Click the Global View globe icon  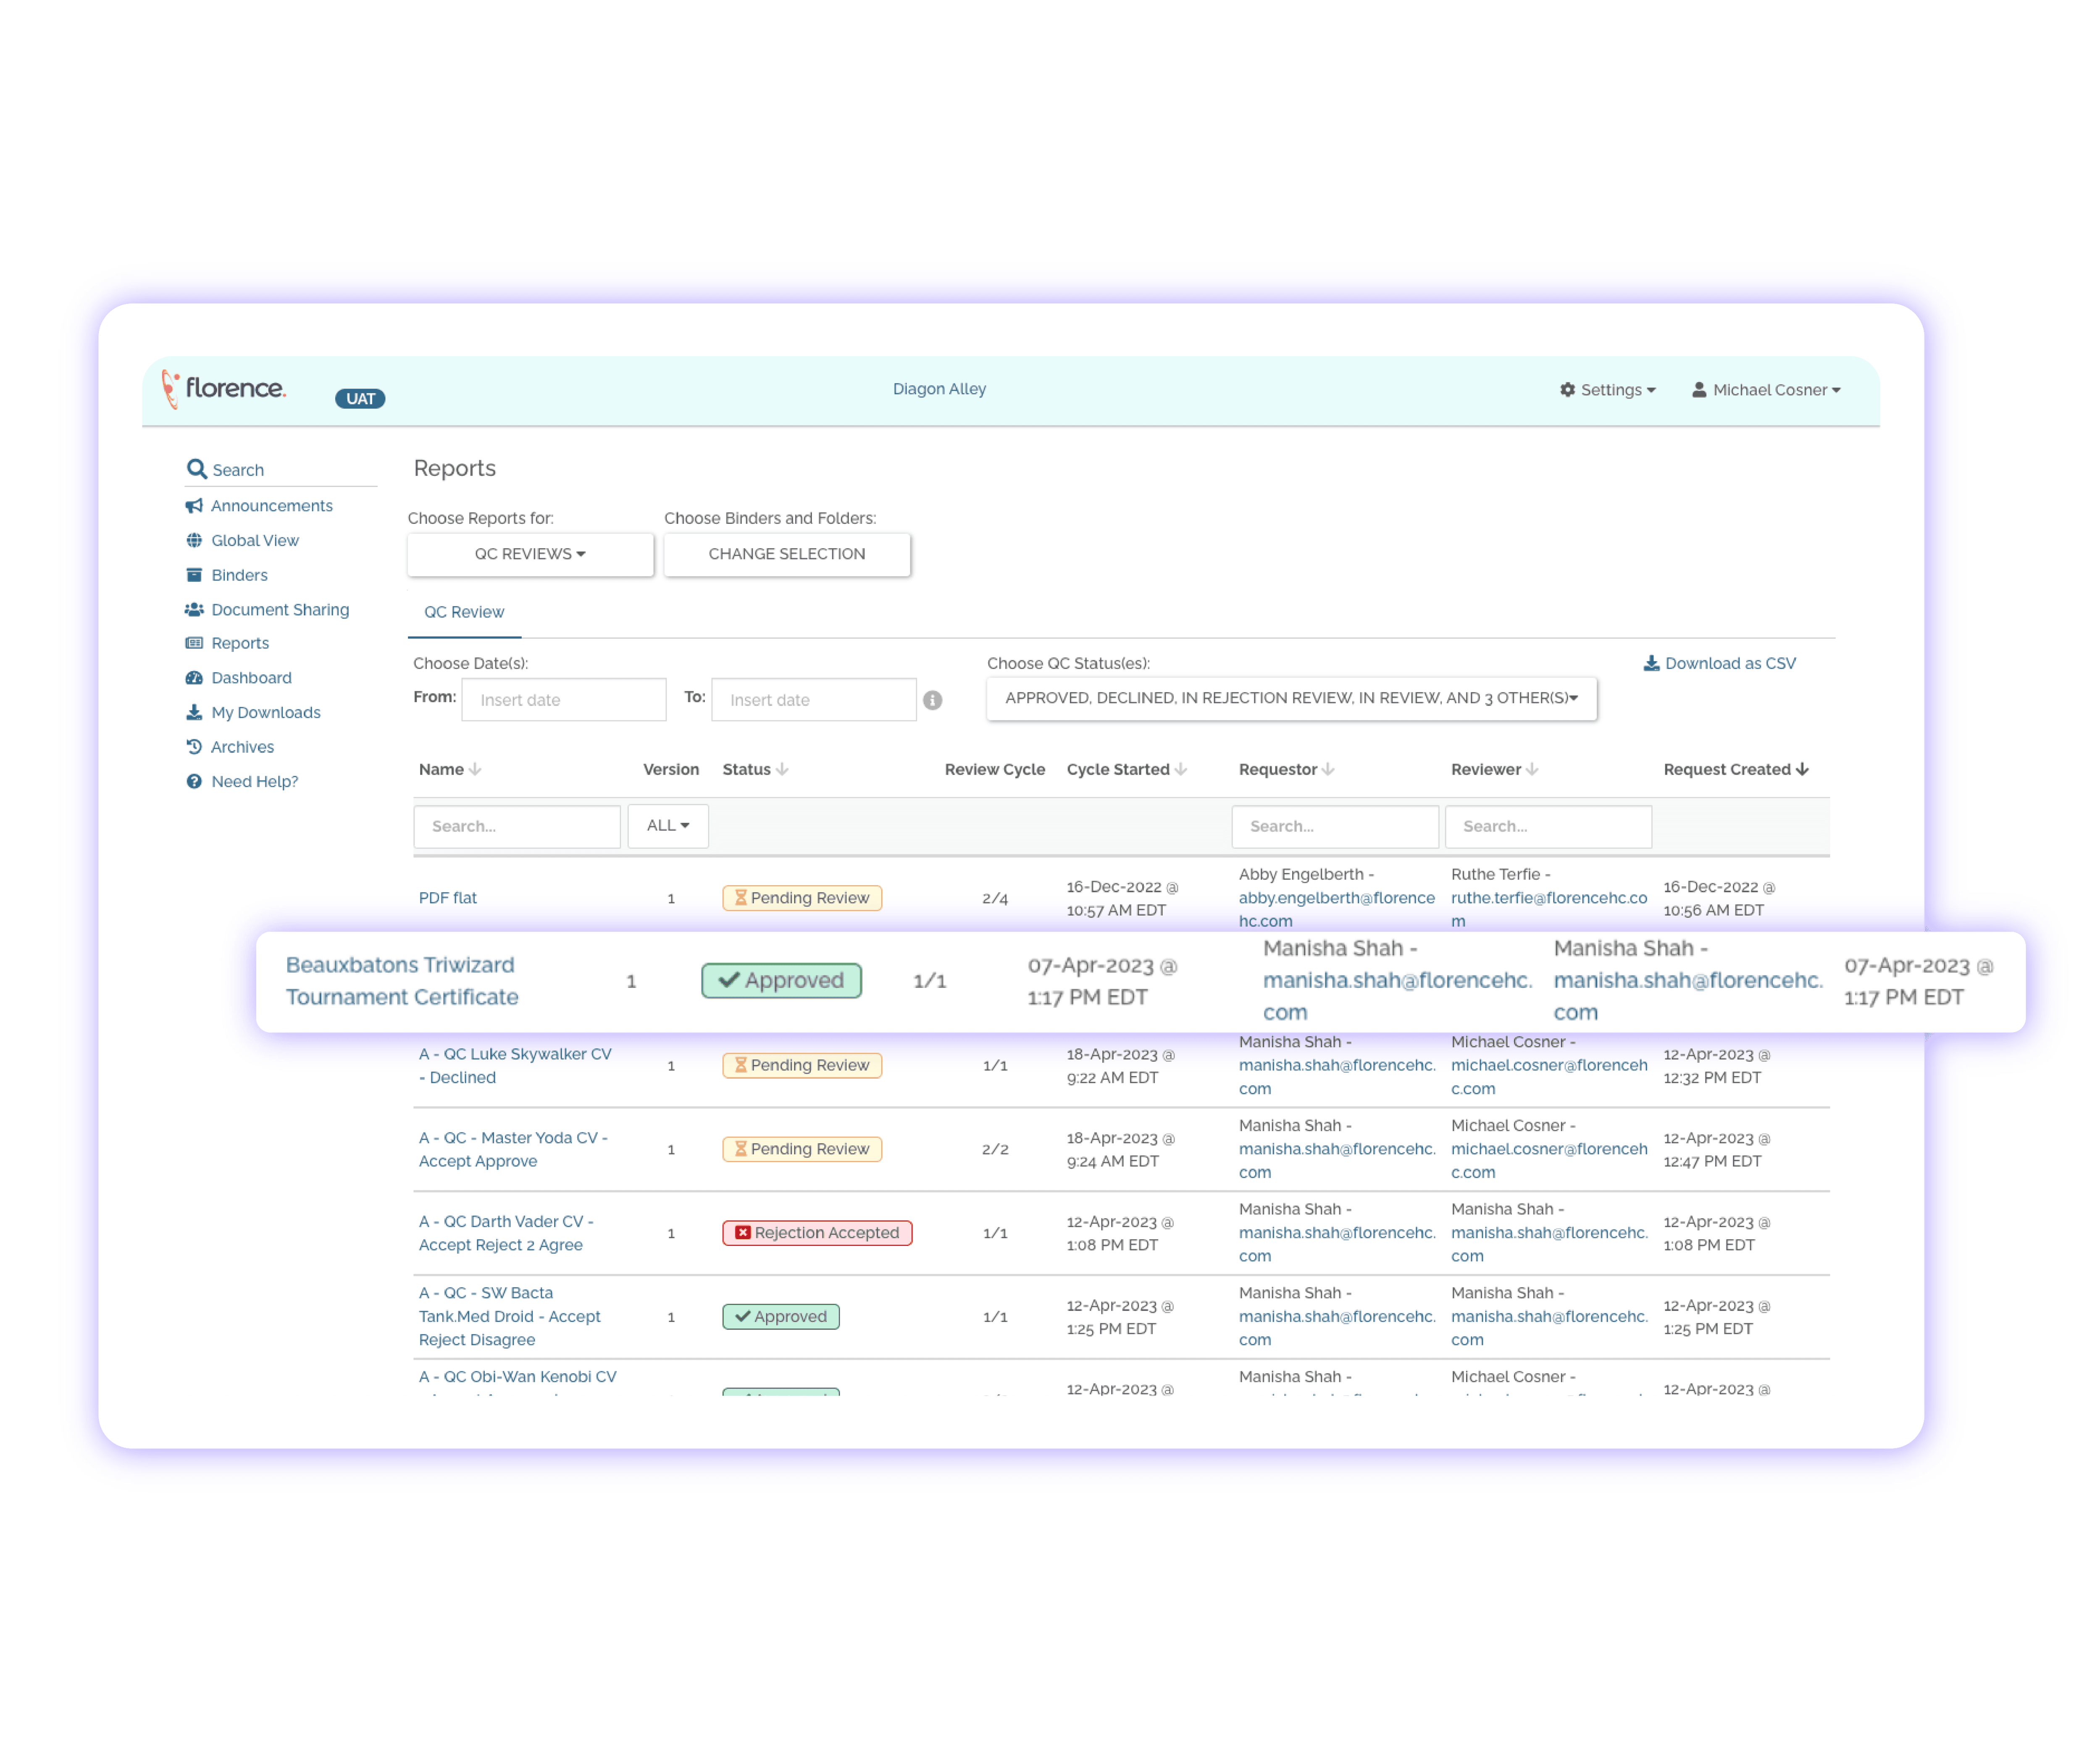[194, 540]
